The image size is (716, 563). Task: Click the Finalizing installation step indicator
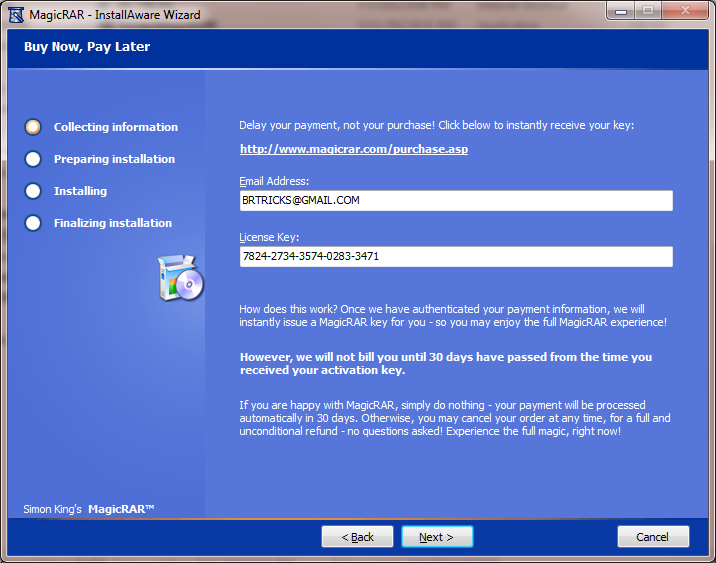tap(33, 223)
